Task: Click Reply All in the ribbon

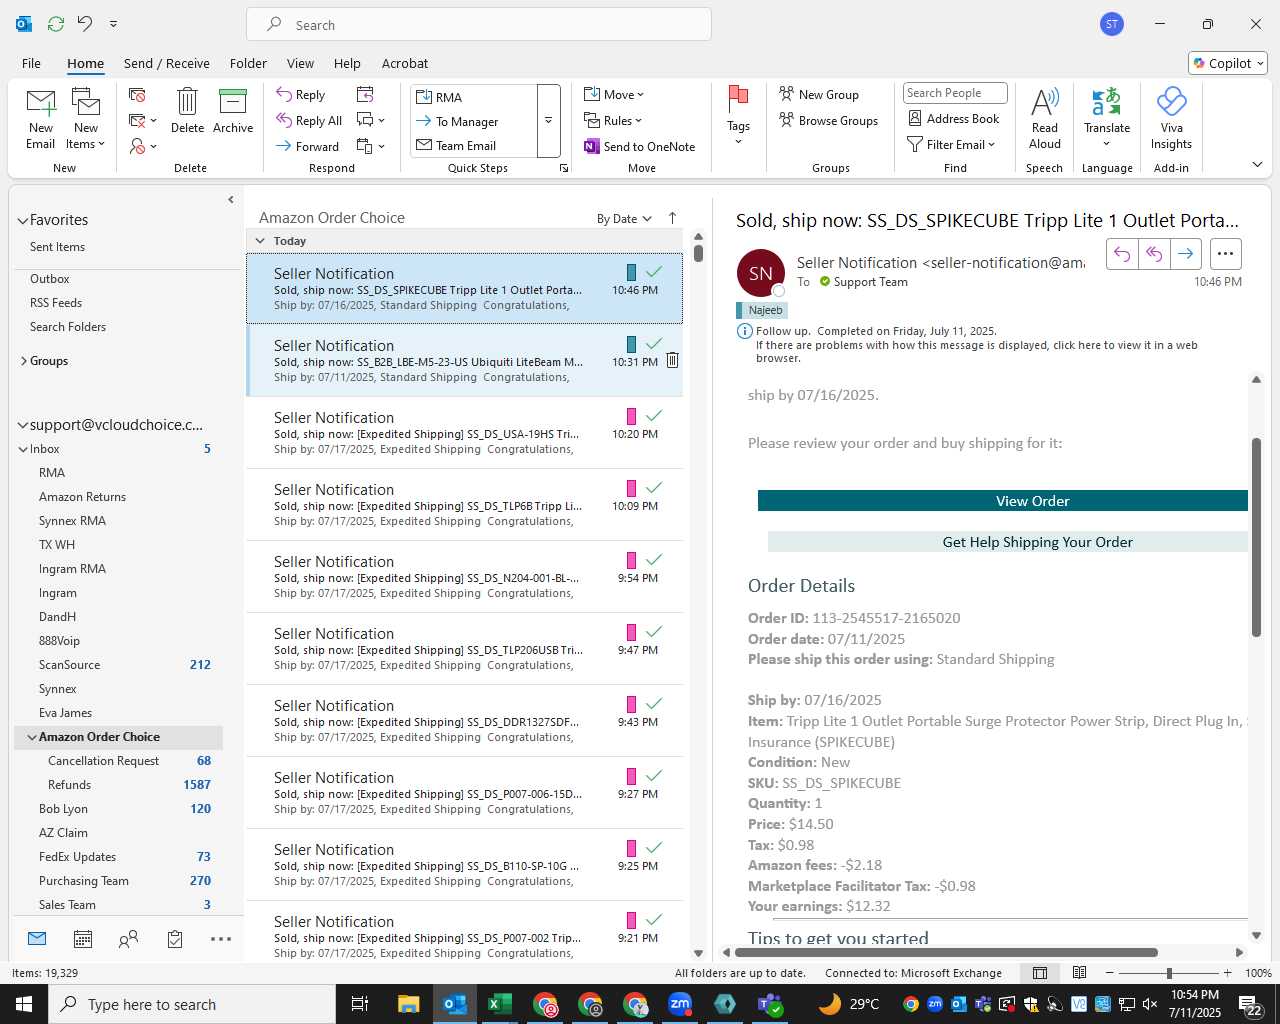Action: pos(309,120)
